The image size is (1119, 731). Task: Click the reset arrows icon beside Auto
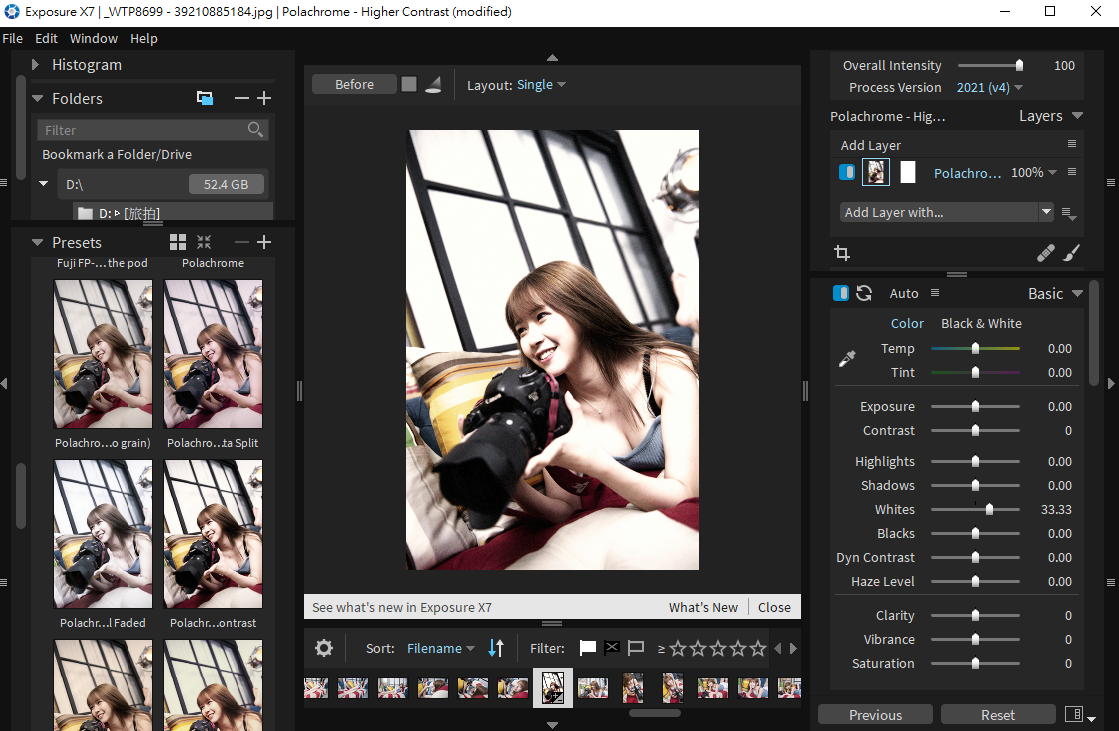pos(864,293)
